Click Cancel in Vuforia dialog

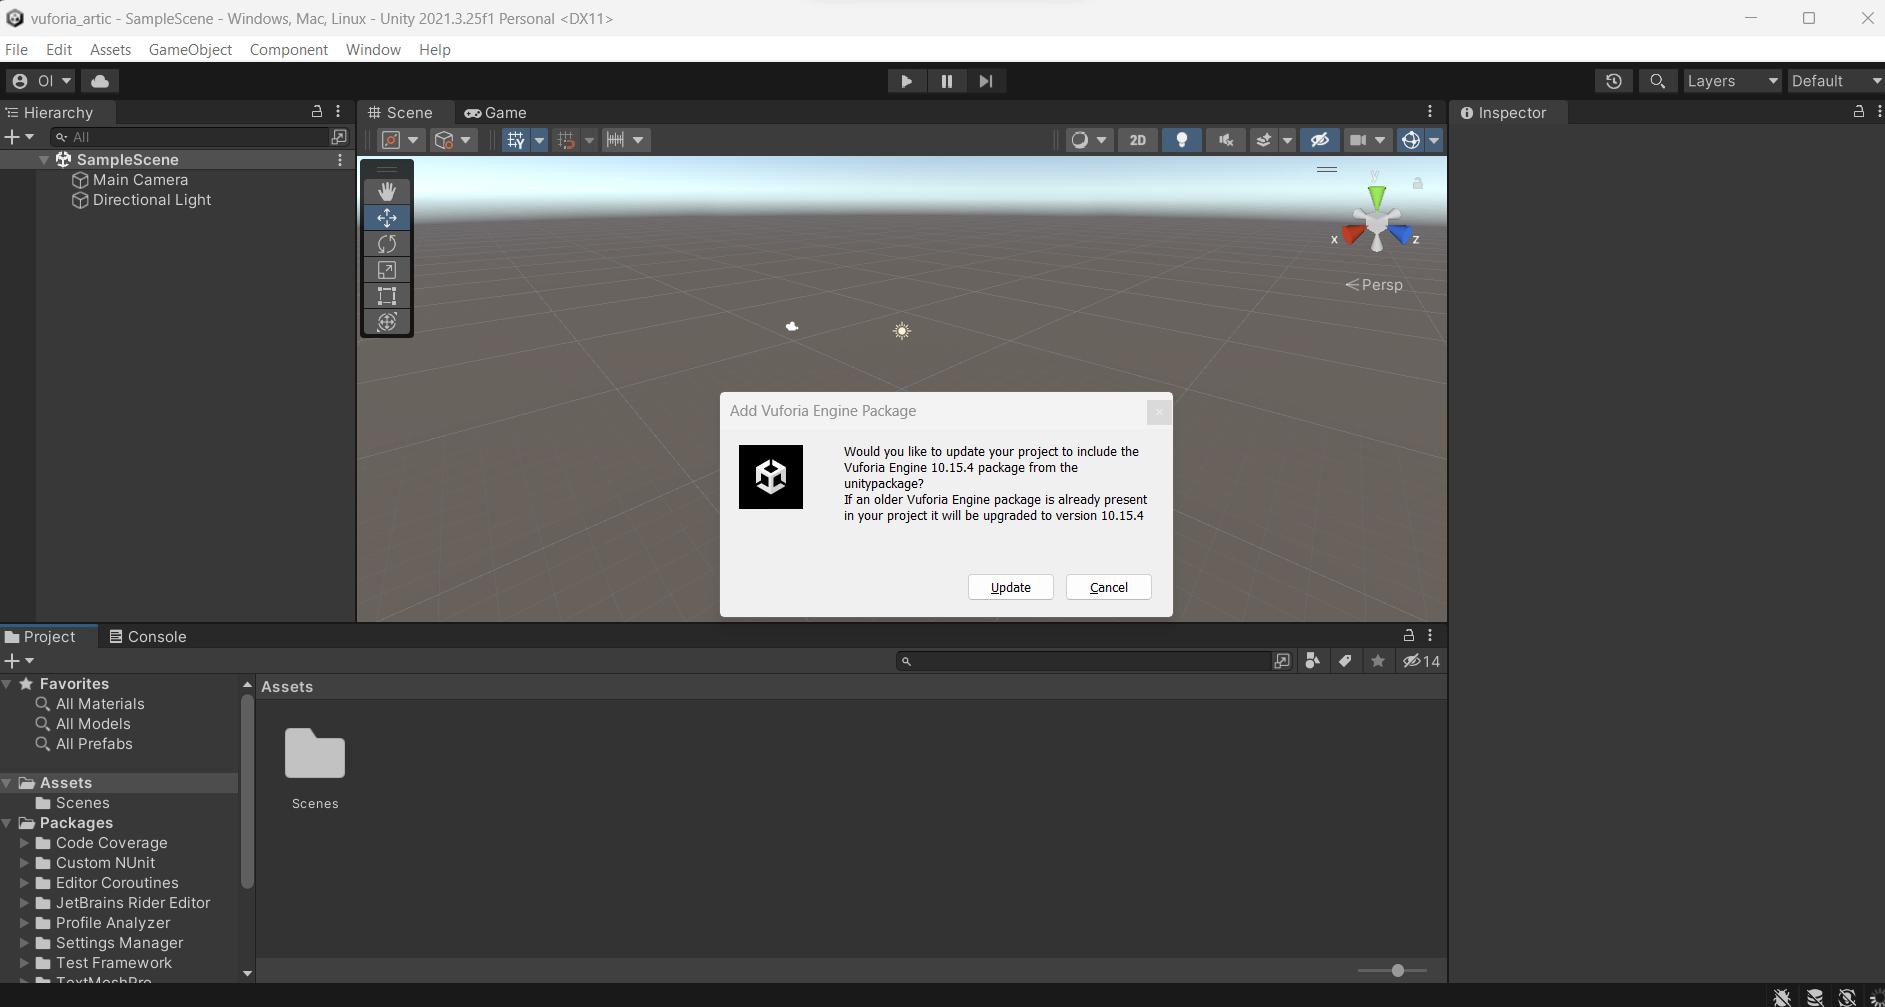(1108, 587)
